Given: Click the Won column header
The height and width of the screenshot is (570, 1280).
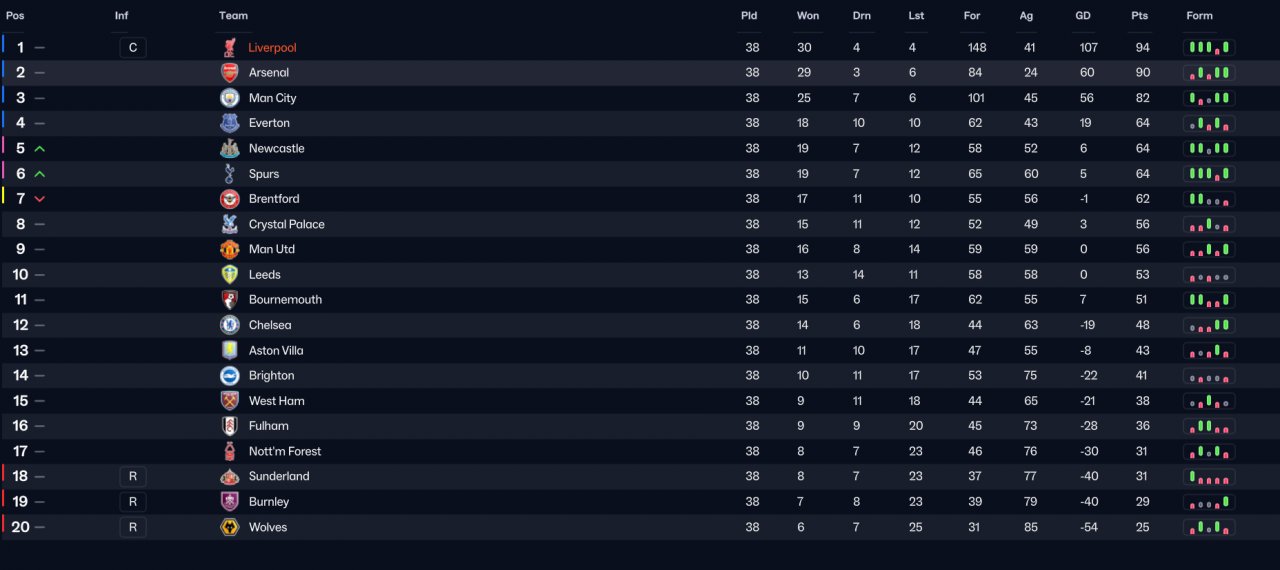Looking at the screenshot, I should tap(808, 15).
